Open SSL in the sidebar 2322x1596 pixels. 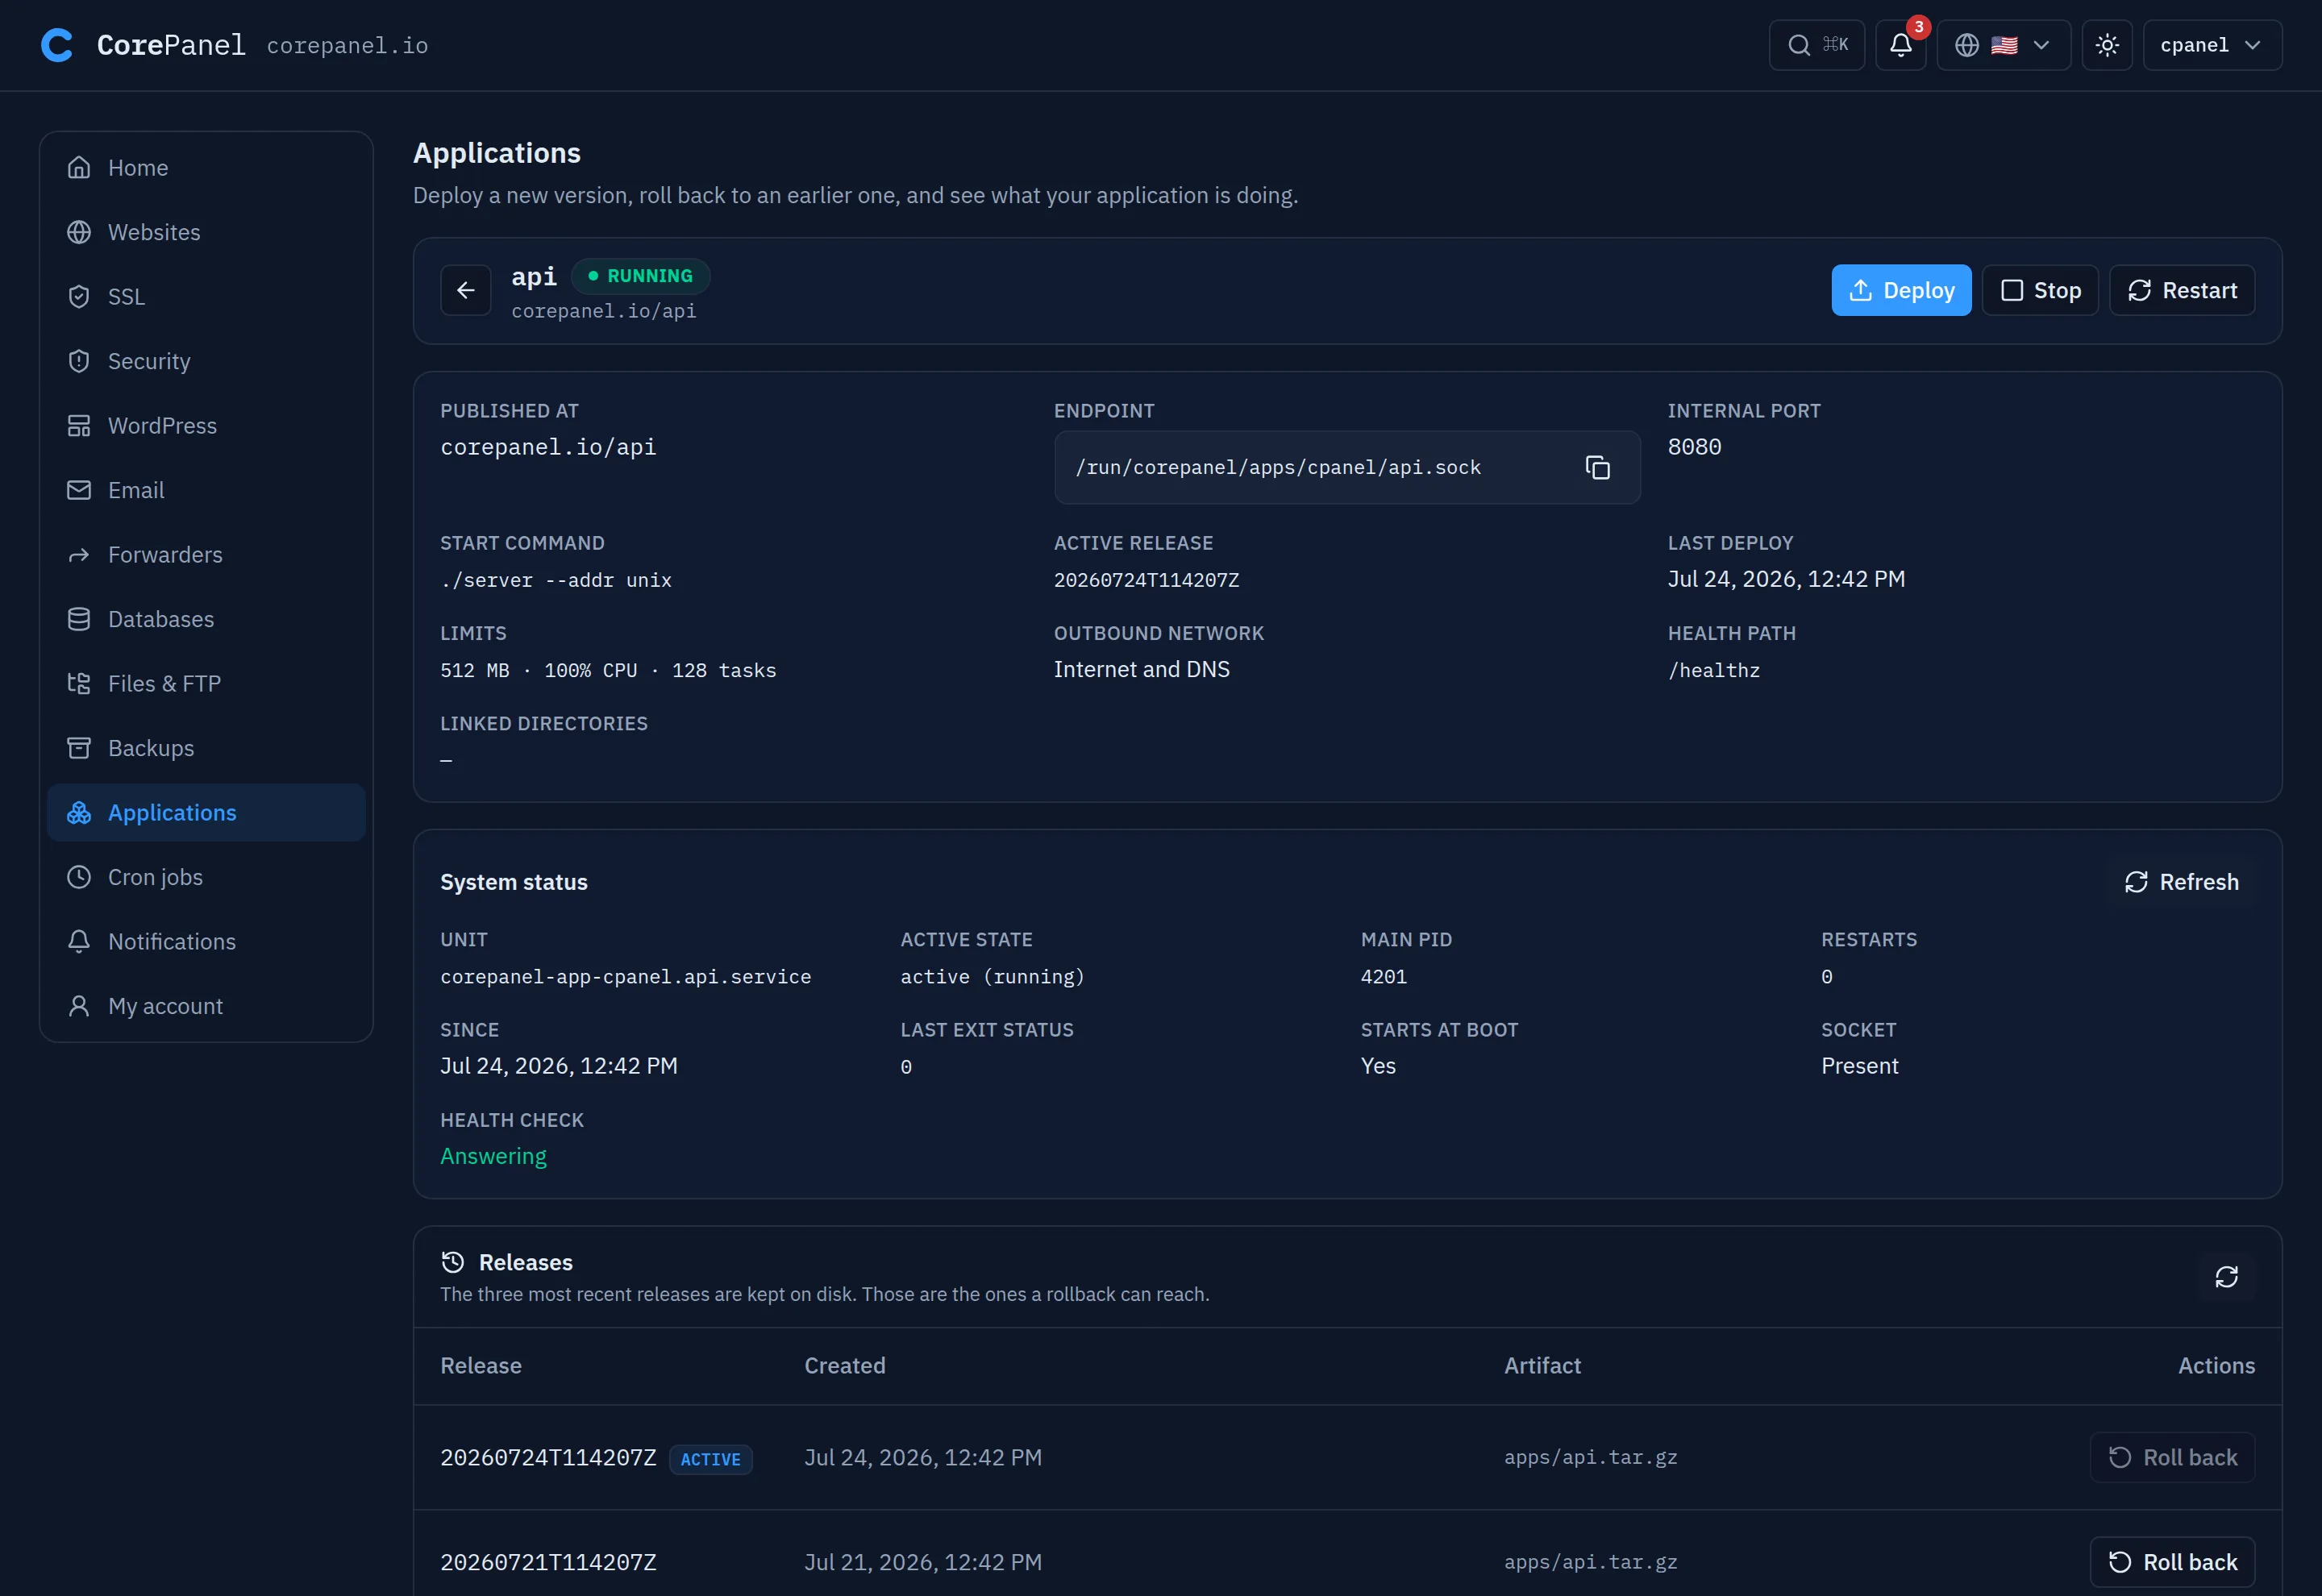coord(206,297)
